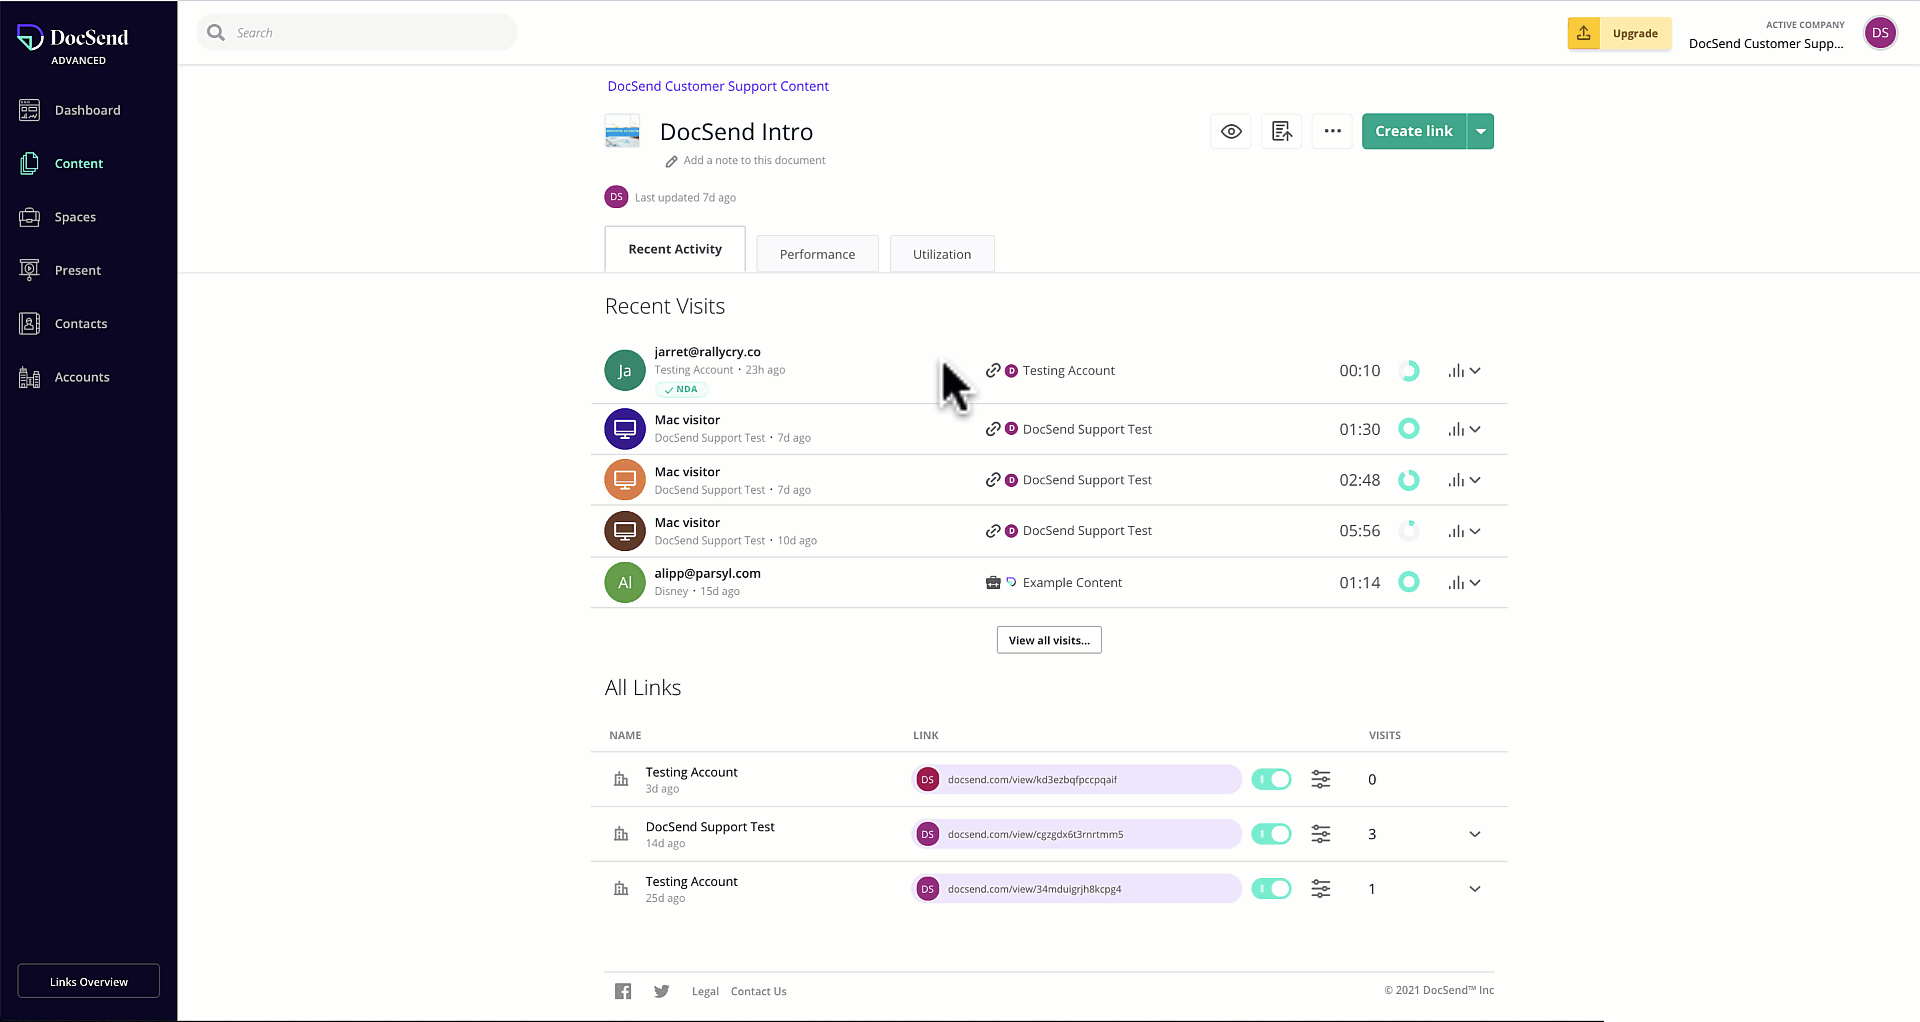Screen dimensions: 1920x1022
Task: Click link docsend.com/view/34mduigrjh8kcpg4
Action: pyautogui.click(x=1077, y=888)
